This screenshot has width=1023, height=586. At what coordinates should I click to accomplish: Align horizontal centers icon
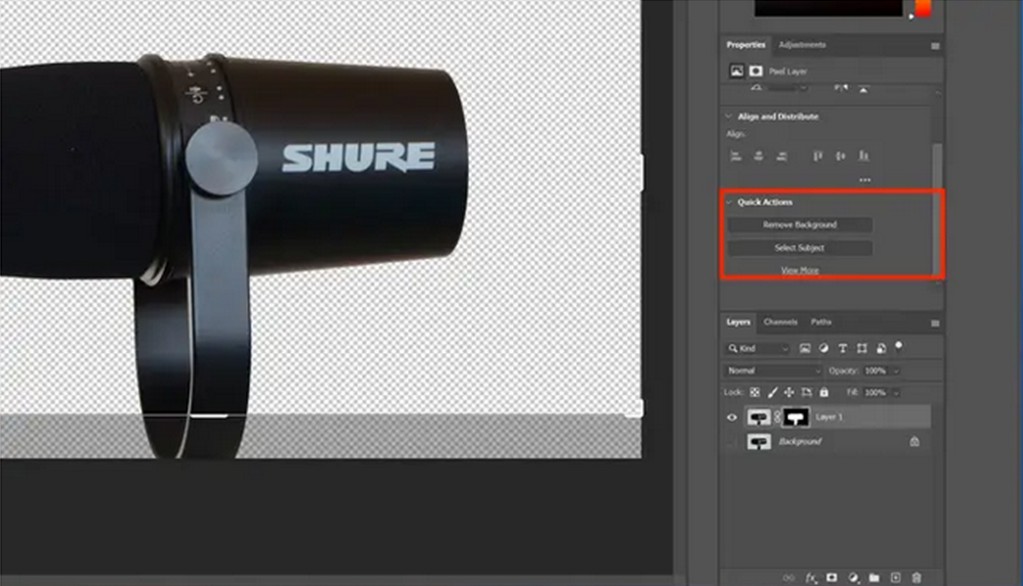(x=758, y=156)
